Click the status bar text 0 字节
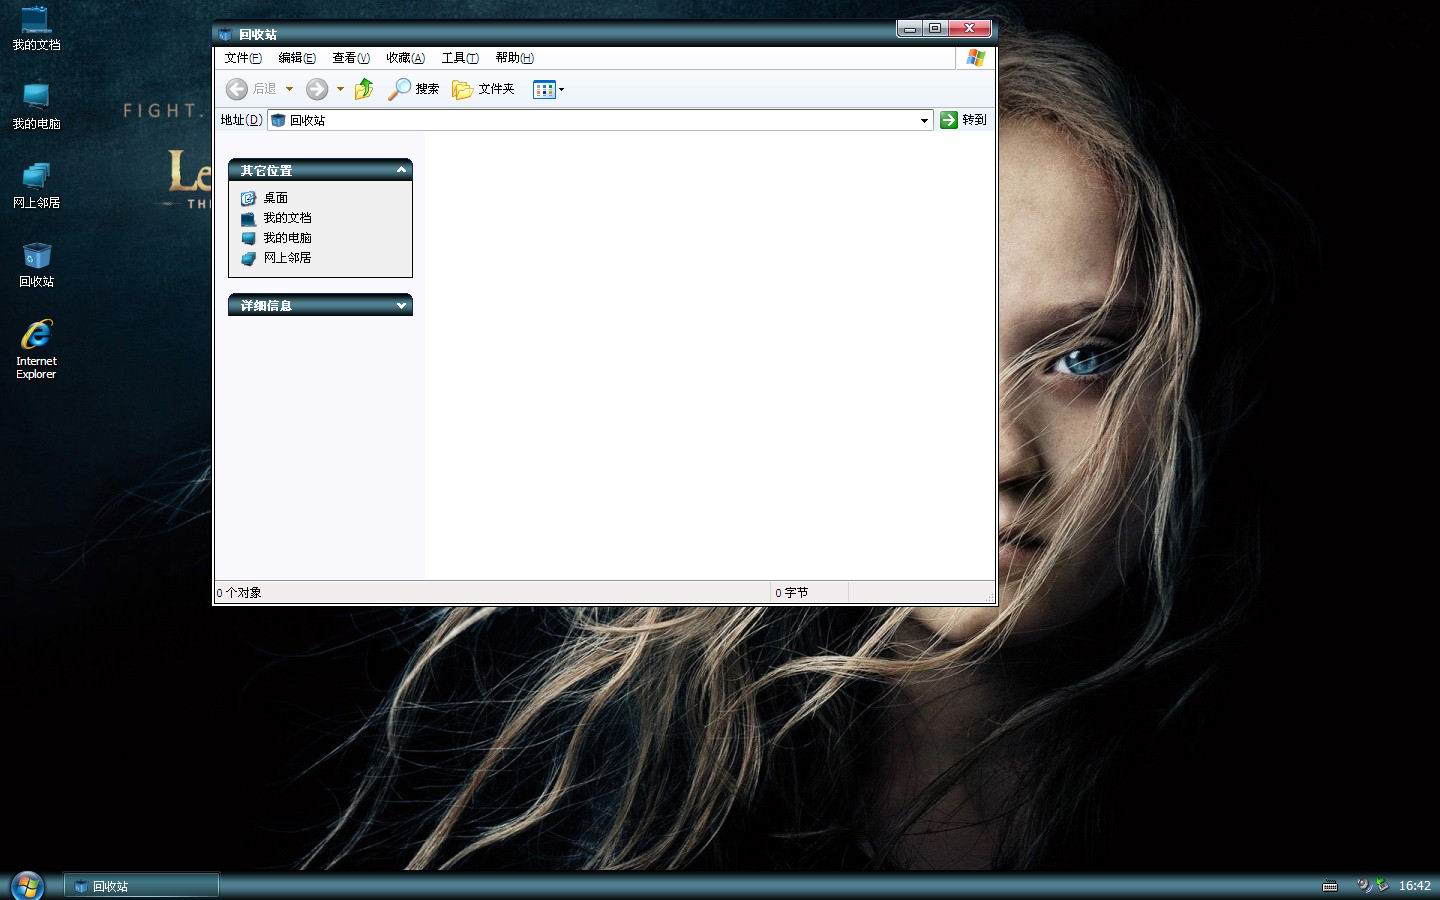 (792, 593)
